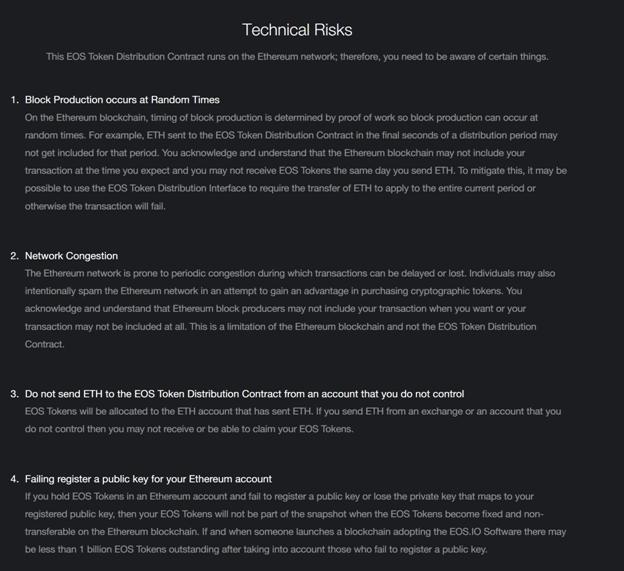Screen dimensions: 624x571
Task: Click the line mentioning EOS.IO Software
Action: pyautogui.click(x=295, y=532)
